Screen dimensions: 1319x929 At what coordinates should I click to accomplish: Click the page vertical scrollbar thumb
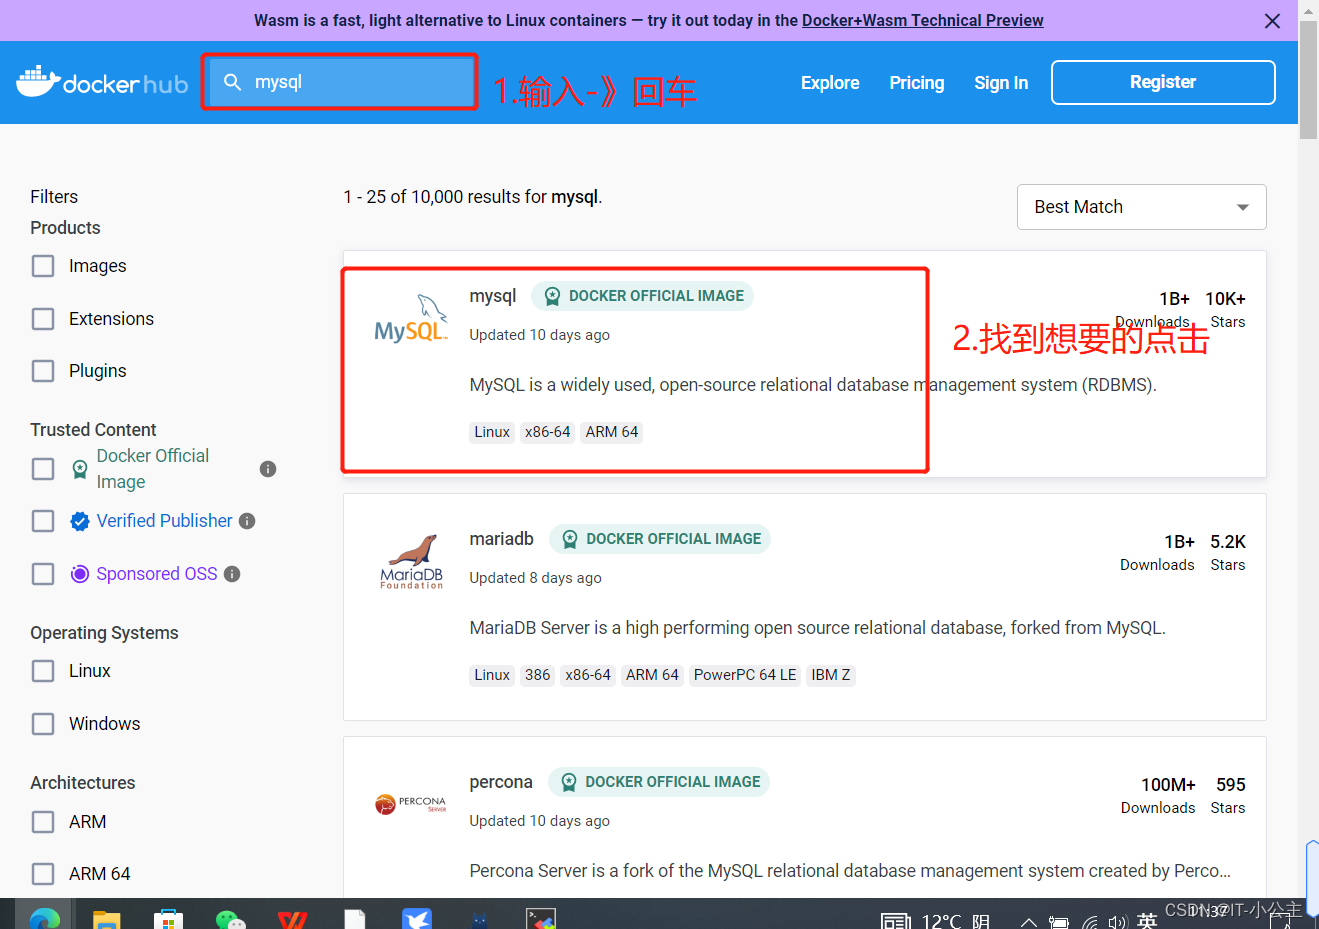click(x=1309, y=80)
